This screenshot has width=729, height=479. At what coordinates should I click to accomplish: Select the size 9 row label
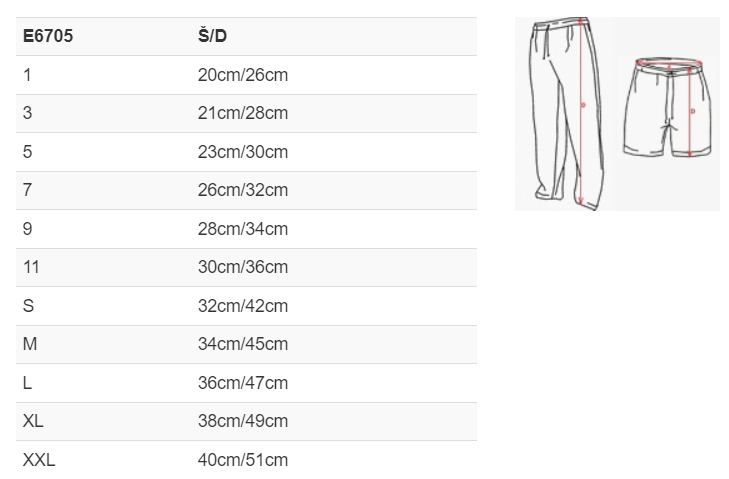(27, 229)
